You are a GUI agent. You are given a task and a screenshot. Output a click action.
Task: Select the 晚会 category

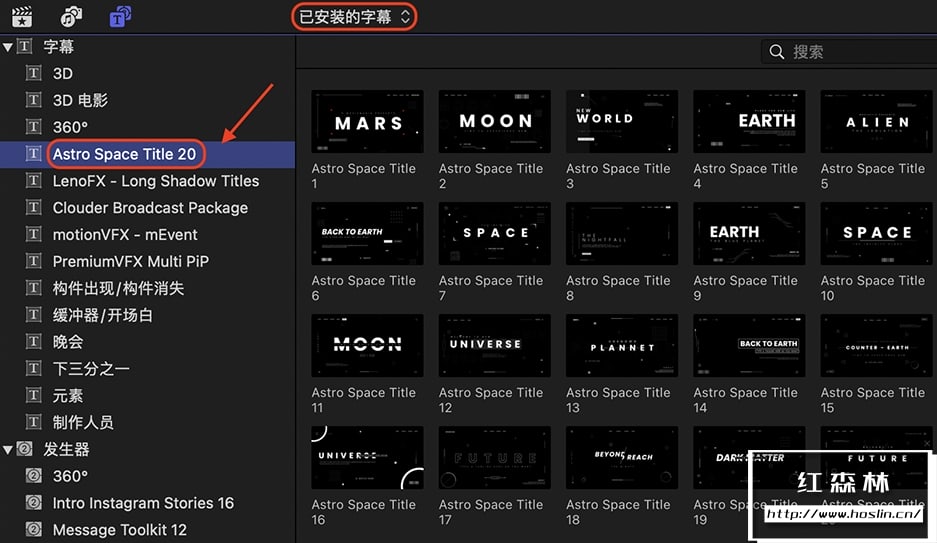pyautogui.click(x=68, y=342)
